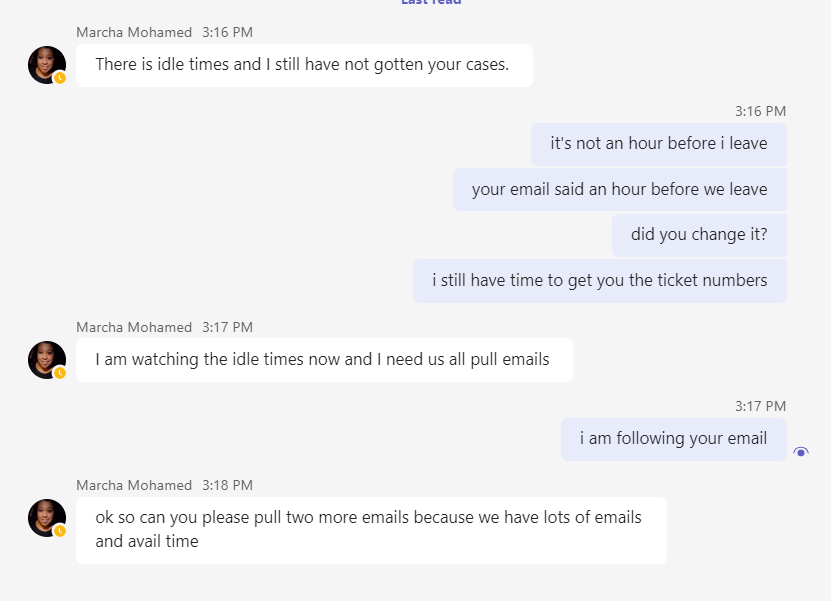Click the "pull two more emails" message
This screenshot has height=601, width=831.
click(370, 529)
